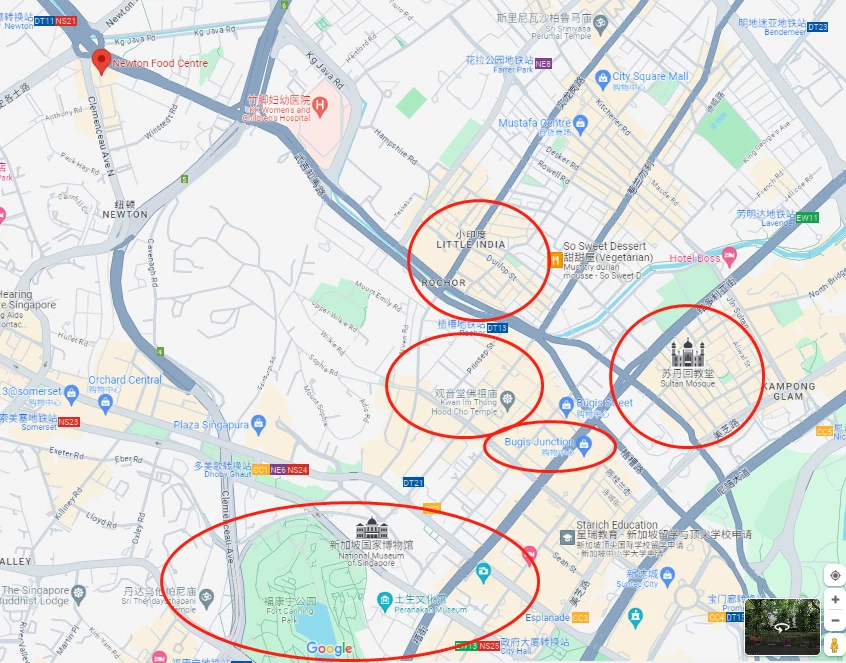
Task: Click the Google logo link
Action: pos(329,648)
